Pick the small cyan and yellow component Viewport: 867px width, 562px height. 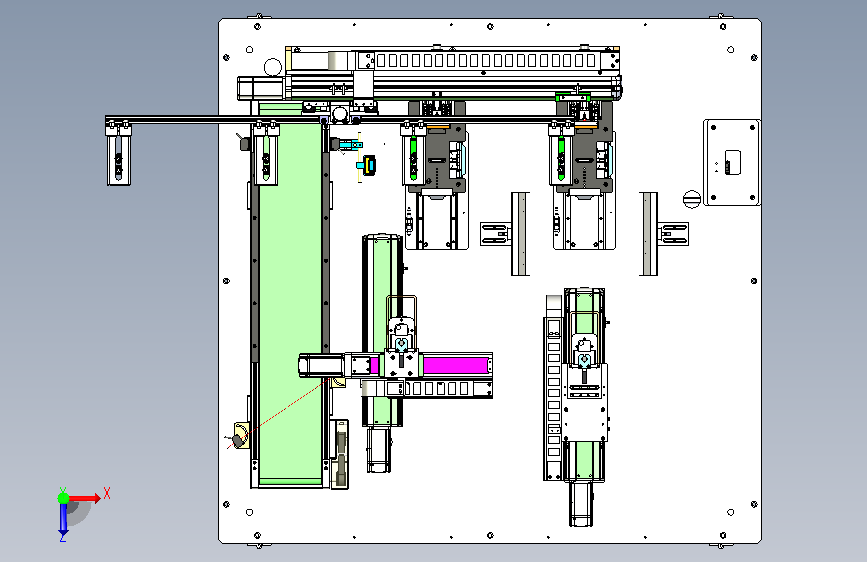(x=366, y=164)
